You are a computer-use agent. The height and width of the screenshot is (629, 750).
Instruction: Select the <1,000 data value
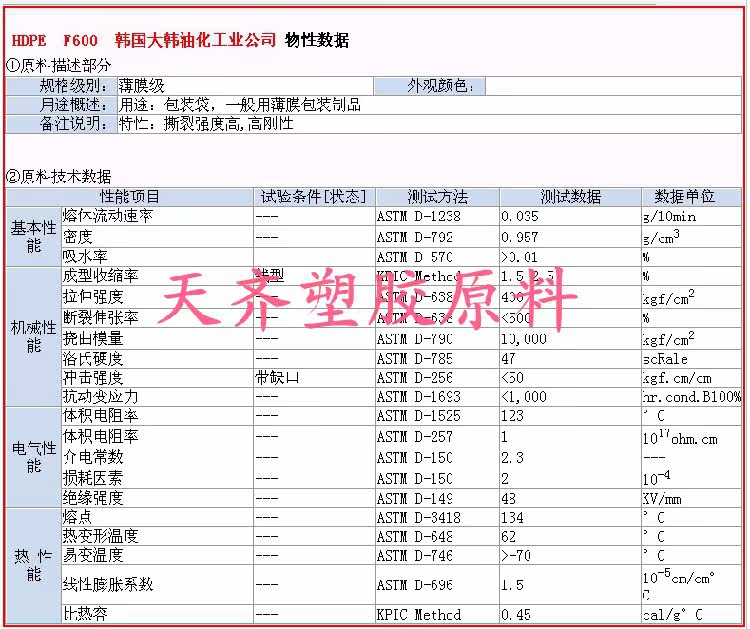pos(524,397)
